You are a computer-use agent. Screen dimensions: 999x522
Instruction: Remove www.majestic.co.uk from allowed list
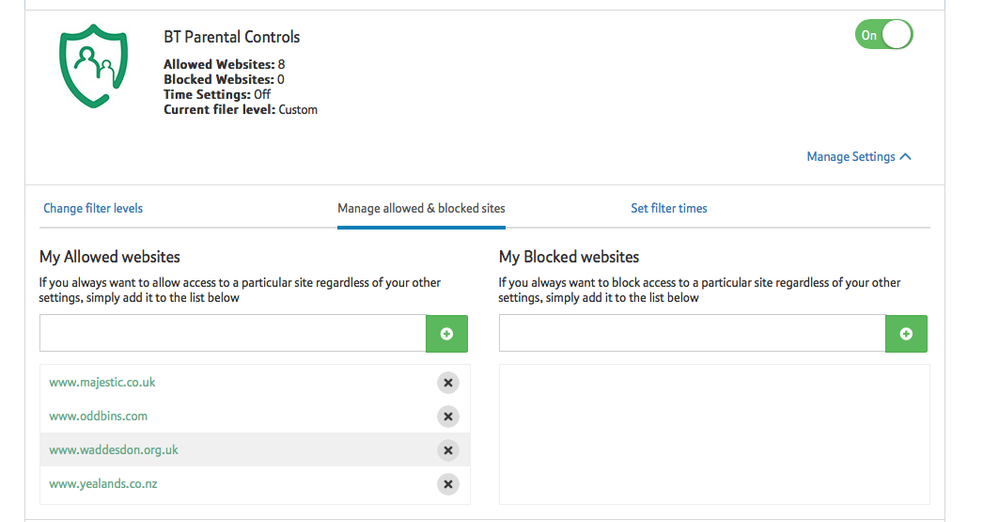(448, 382)
